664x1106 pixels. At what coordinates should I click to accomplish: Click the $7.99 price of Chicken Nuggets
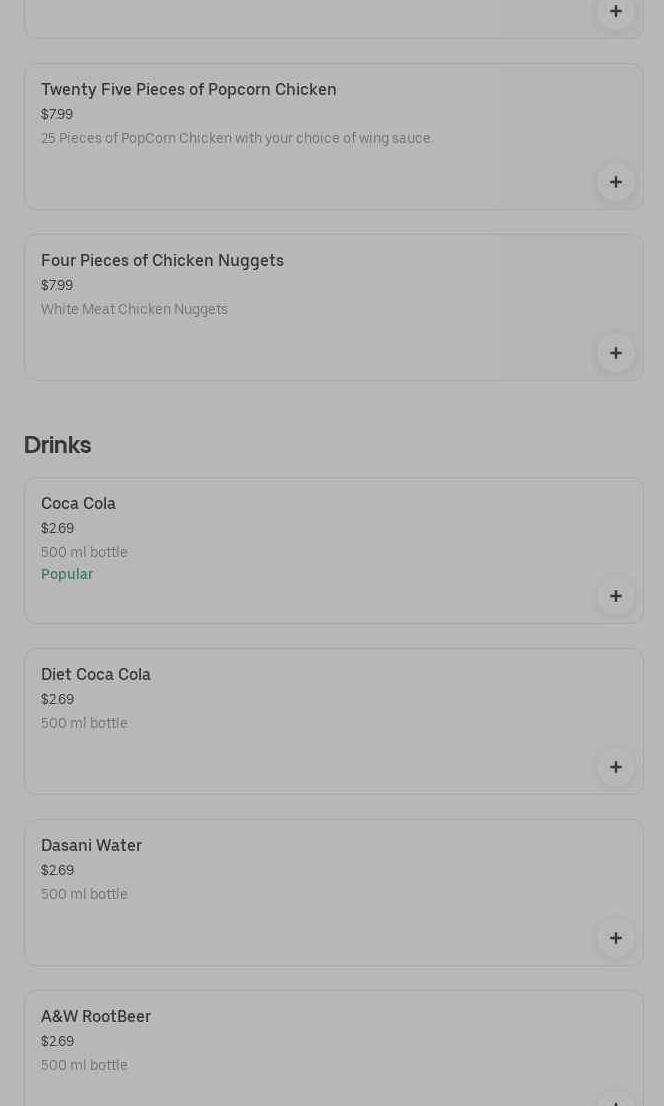click(57, 285)
